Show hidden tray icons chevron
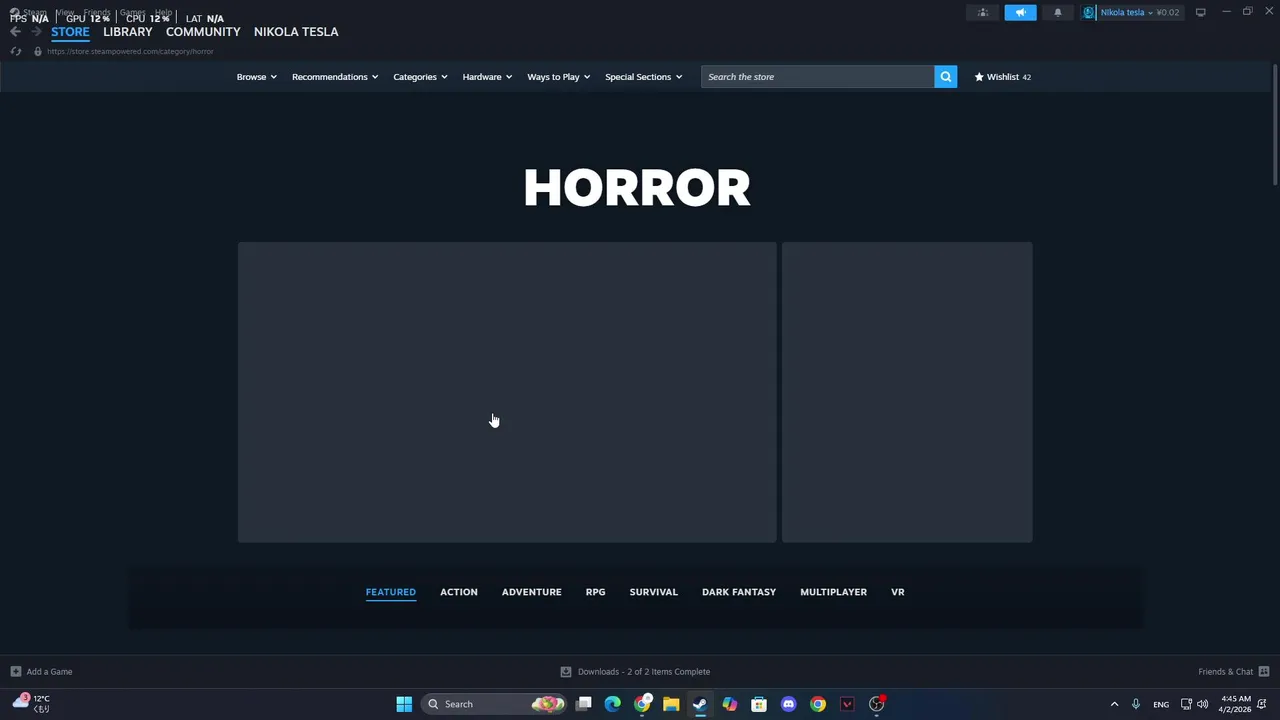 [1114, 704]
